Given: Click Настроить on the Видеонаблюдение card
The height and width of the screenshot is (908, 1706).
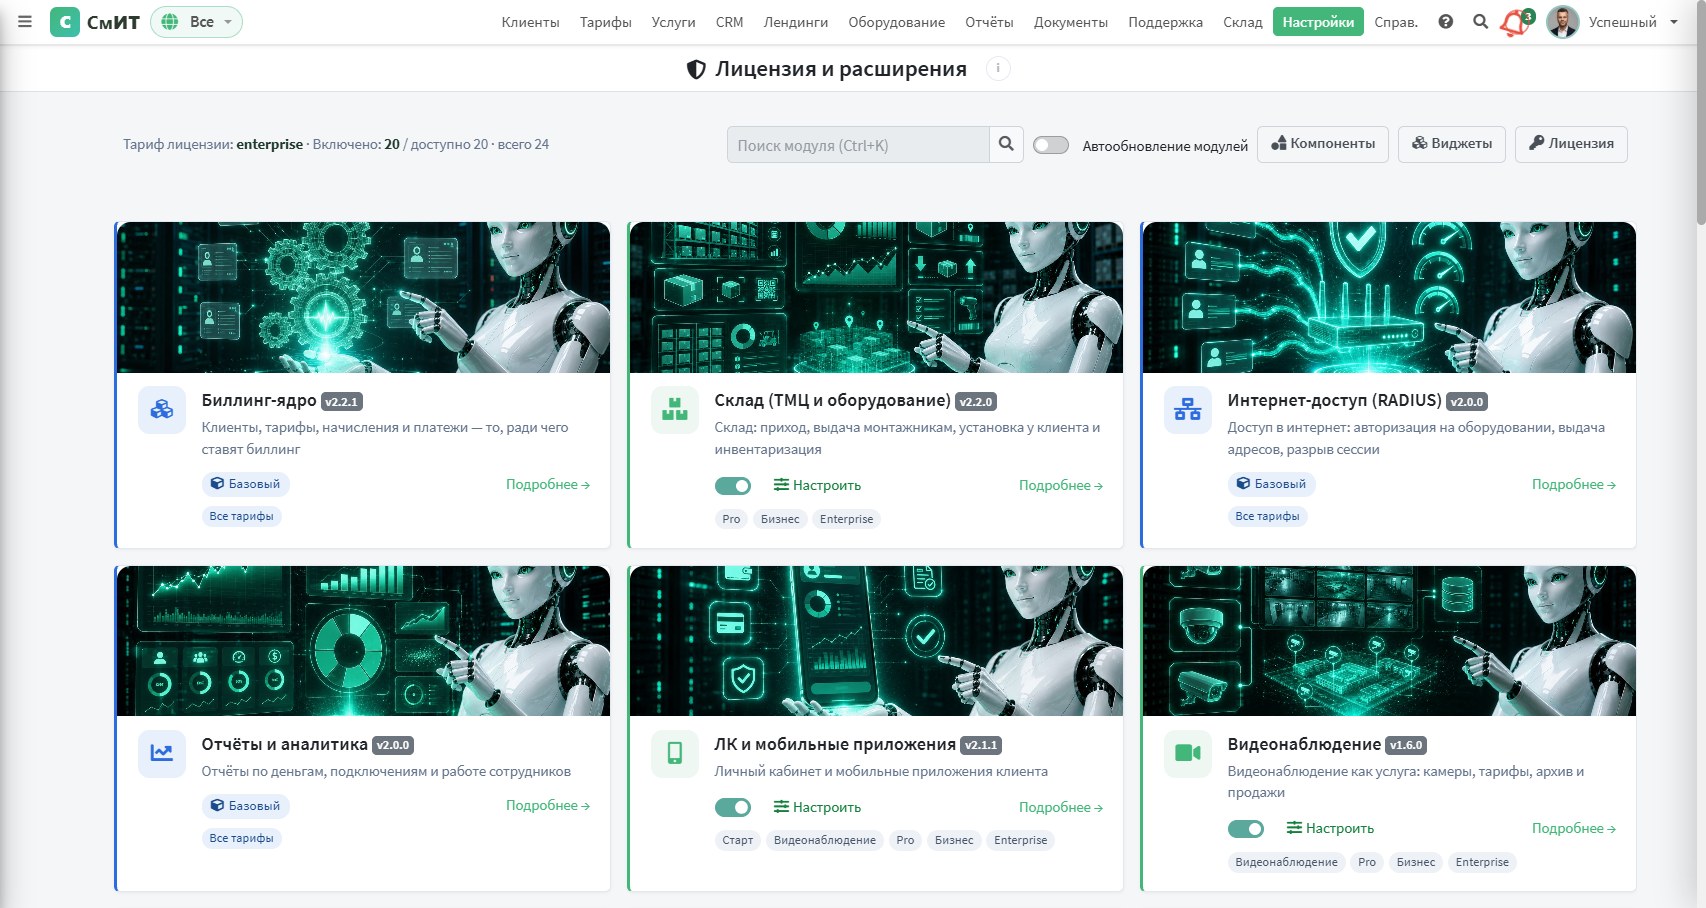Looking at the screenshot, I should coord(1330,829).
